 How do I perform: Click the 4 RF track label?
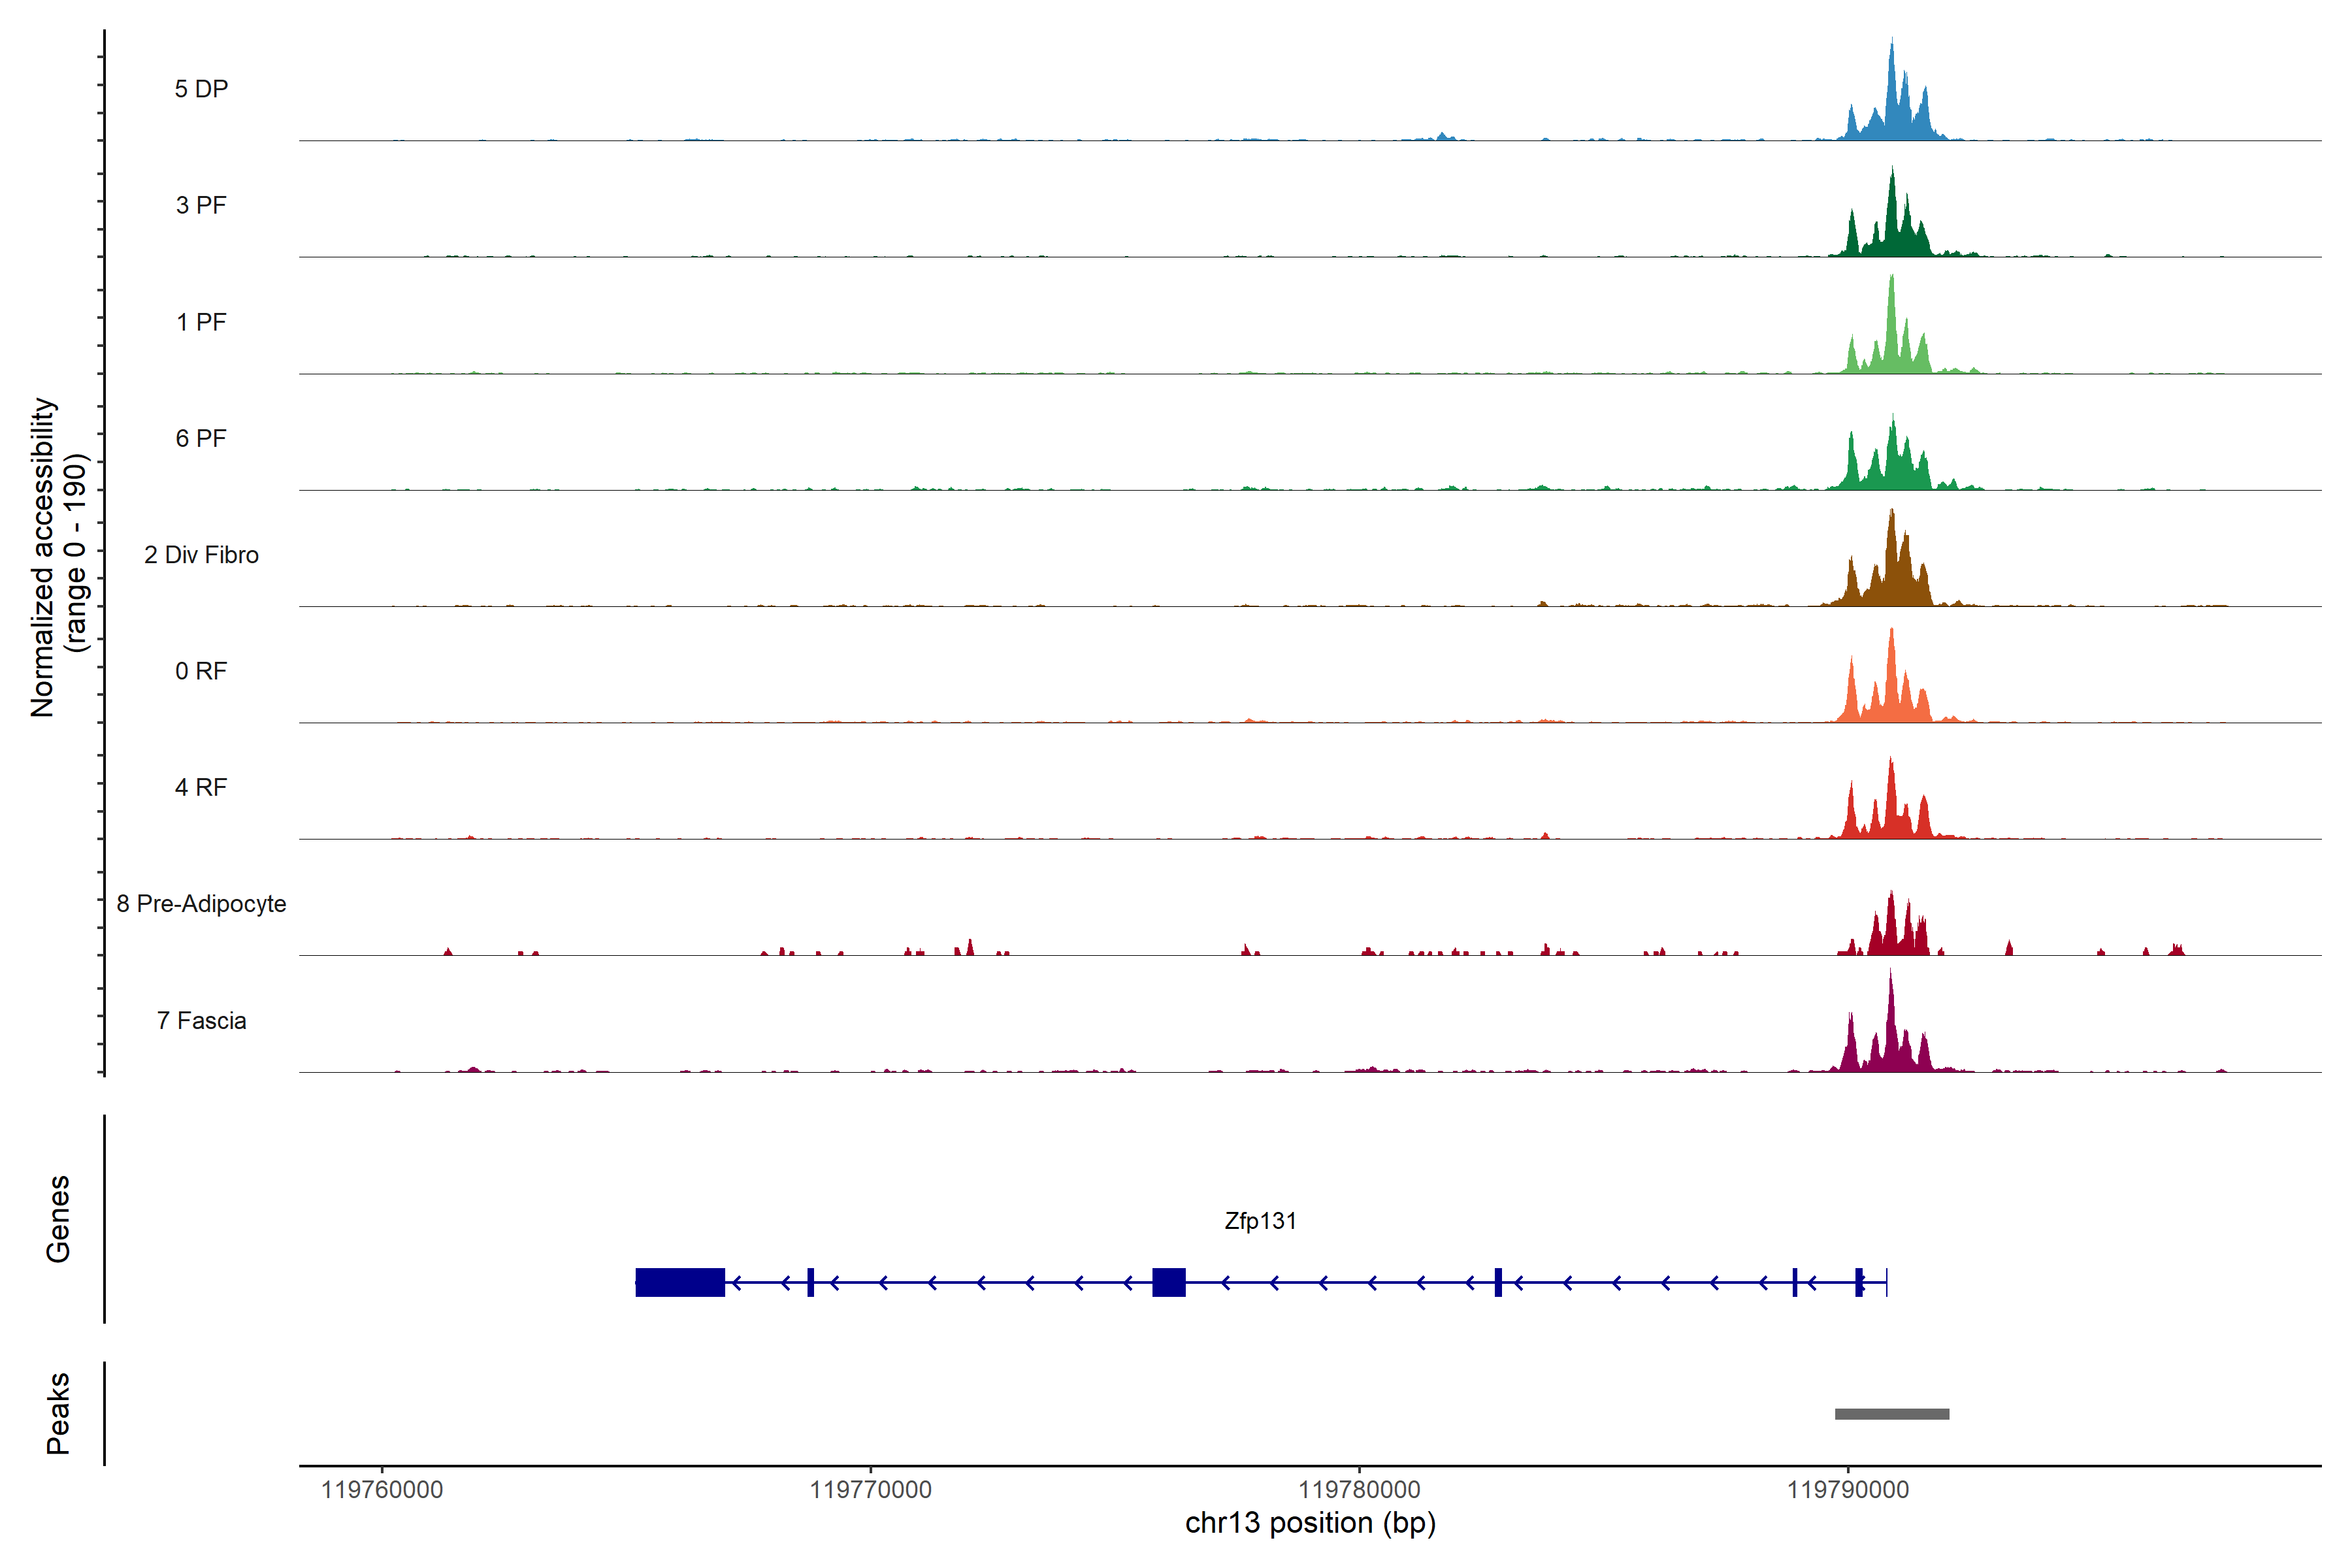(201, 787)
